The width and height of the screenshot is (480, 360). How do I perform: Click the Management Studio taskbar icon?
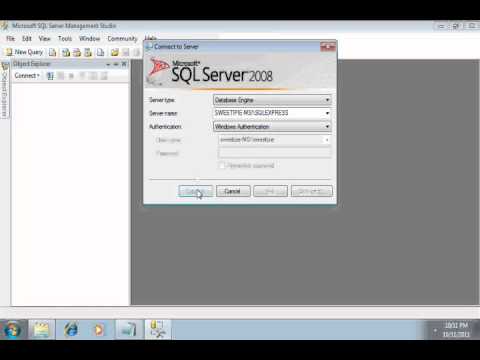tap(157, 329)
